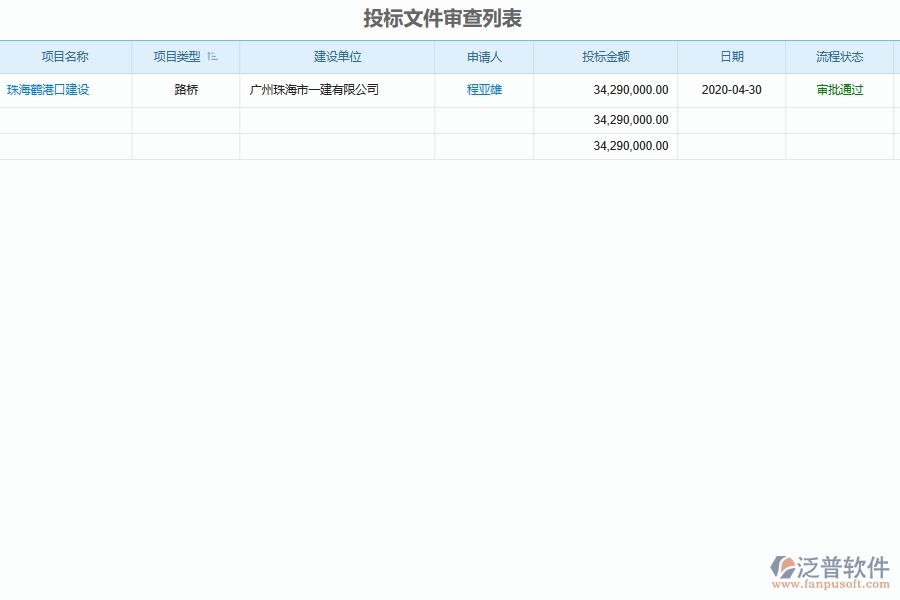The width and height of the screenshot is (900, 600).
Task: Click the sort icon beside 项目类型 header
Action: (x=212, y=57)
